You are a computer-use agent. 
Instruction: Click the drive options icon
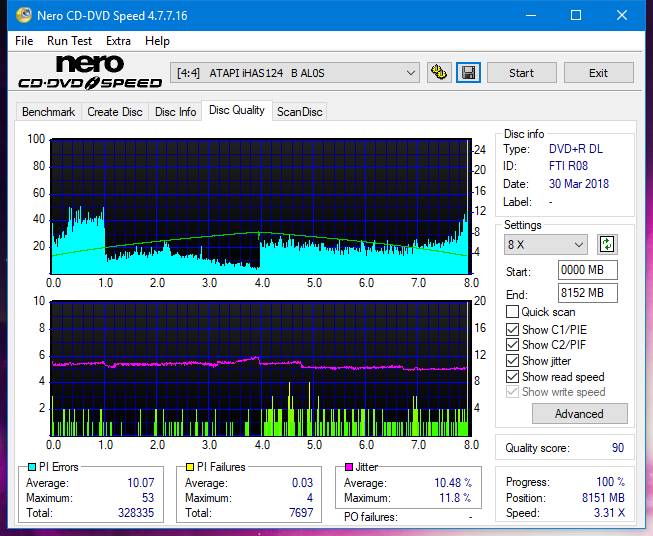coord(439,73)
